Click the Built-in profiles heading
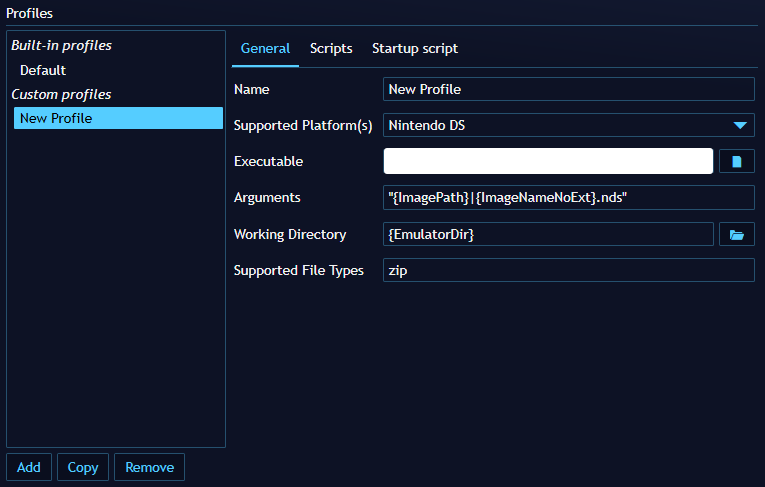 (61, 45)
